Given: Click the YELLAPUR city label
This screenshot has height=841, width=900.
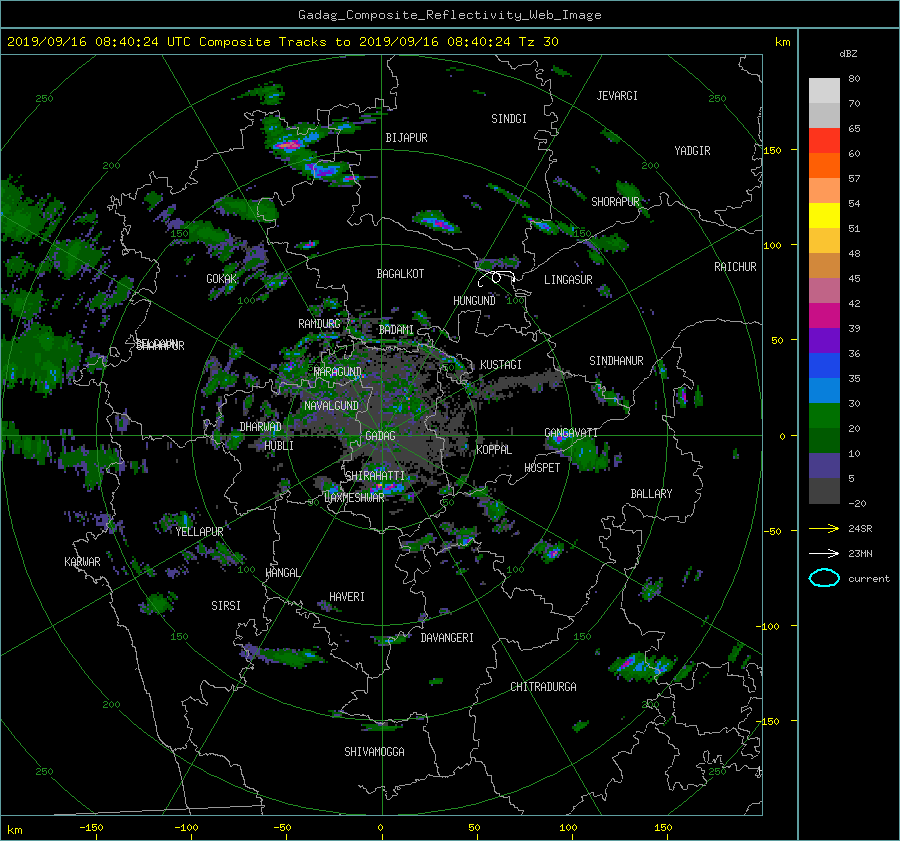Looking at the screenshot, I should tap(199, 532).
